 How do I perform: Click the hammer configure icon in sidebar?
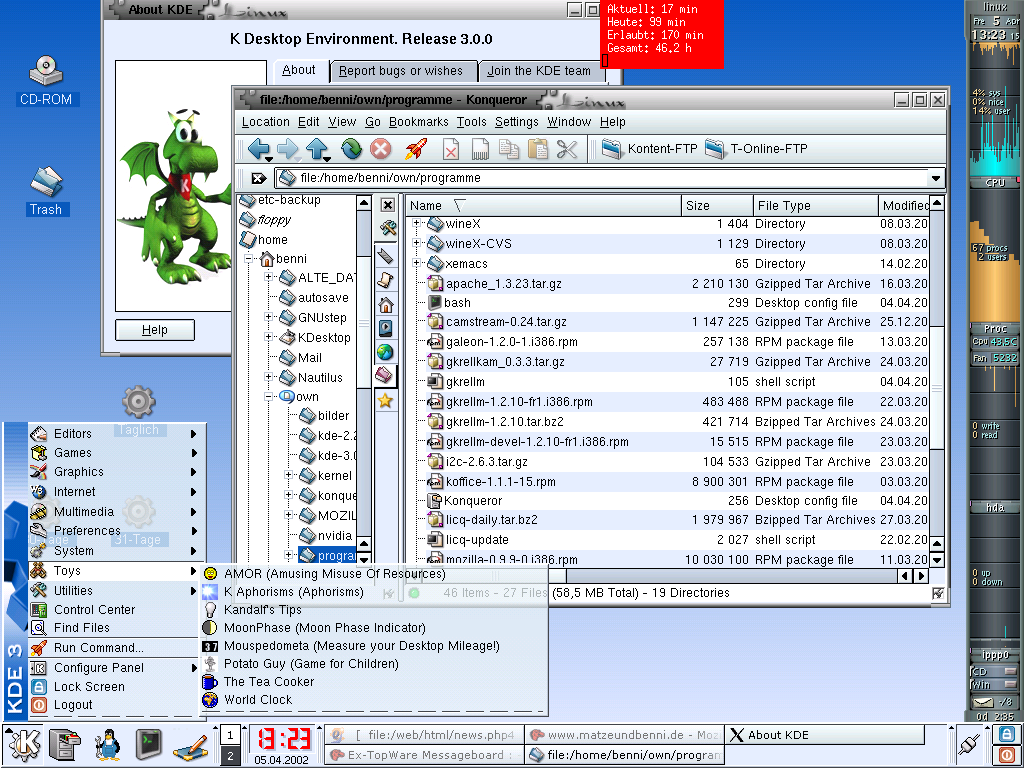[387, 228]
